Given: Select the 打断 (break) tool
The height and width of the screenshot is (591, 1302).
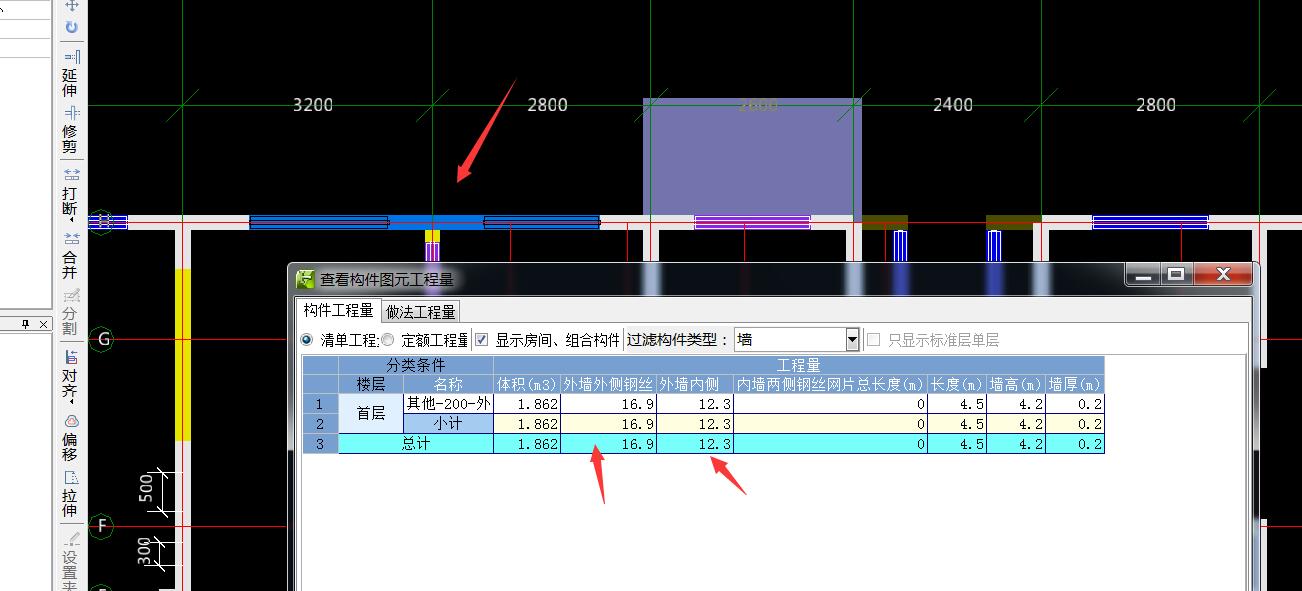Looking at the screenshot, I should coord(70,193).
